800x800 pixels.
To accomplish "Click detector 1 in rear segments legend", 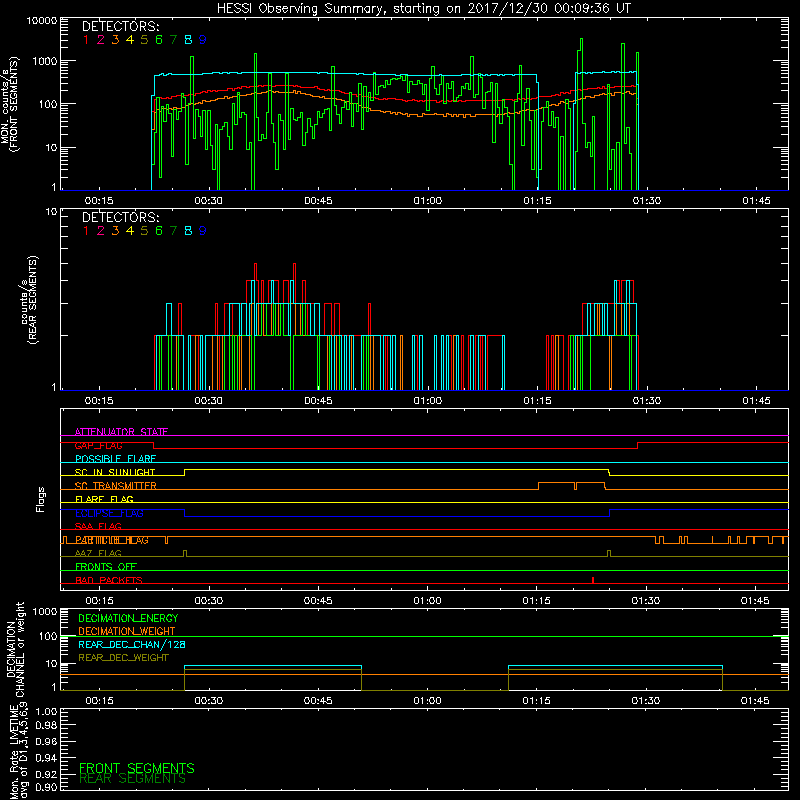I will [x=86, y=231].
